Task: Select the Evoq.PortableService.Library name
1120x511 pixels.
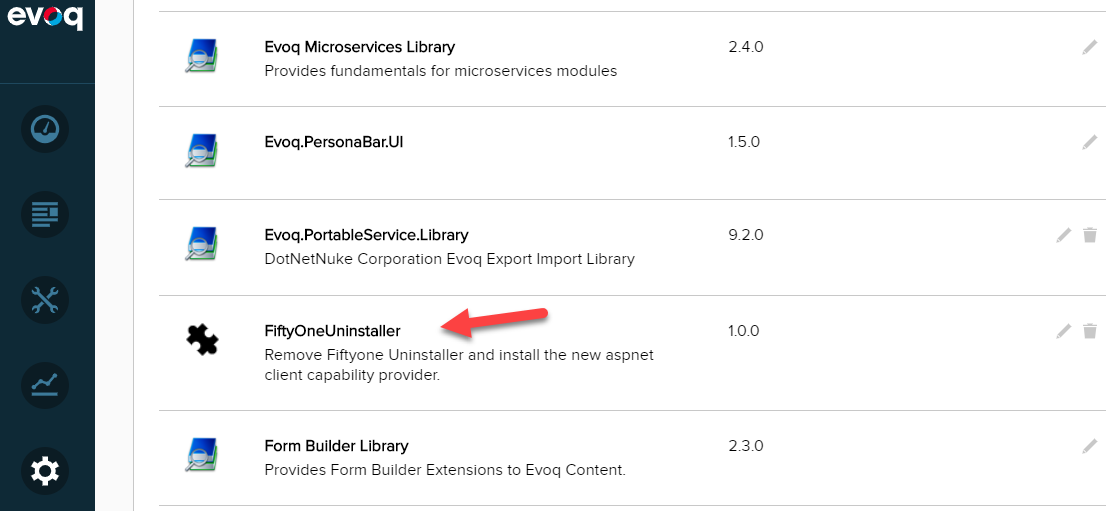Action: pyautogui.click(x=366, y=234)
